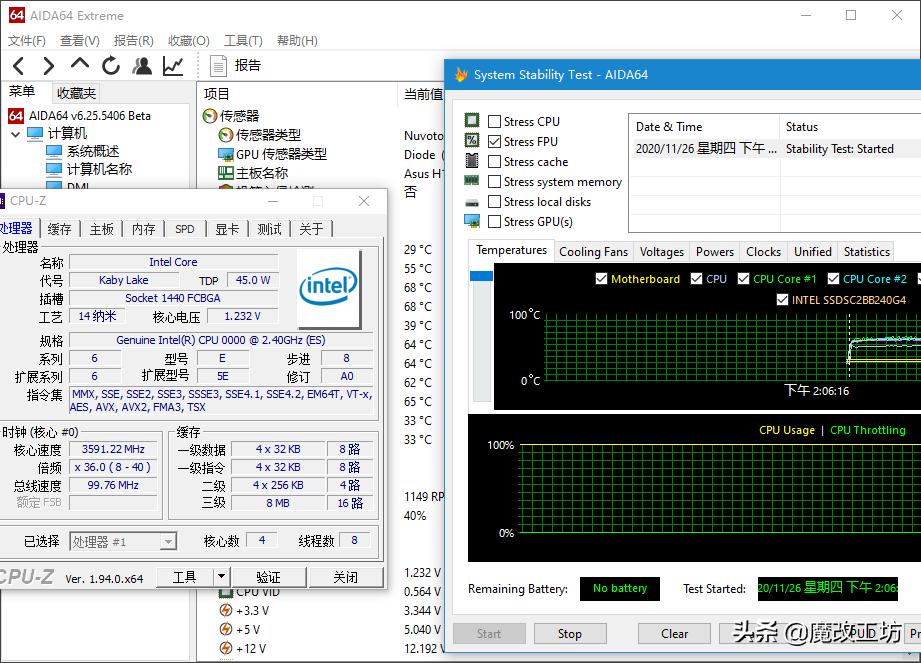Screen dimensions: 921x663
Task: Click the Clear button to reset results
Action: (673, 633)
